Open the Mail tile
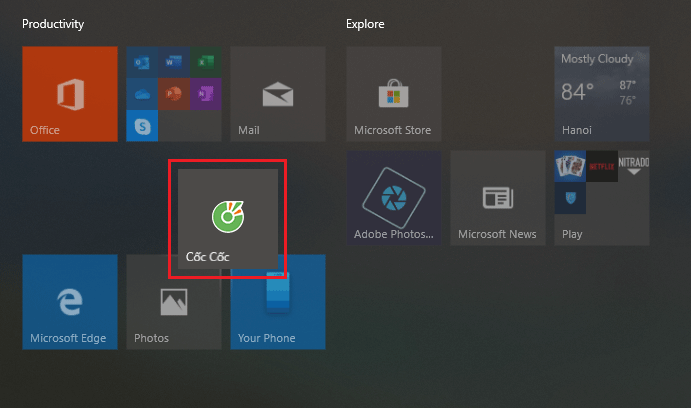This screenshot has height=408, width=691. [278, 94]
